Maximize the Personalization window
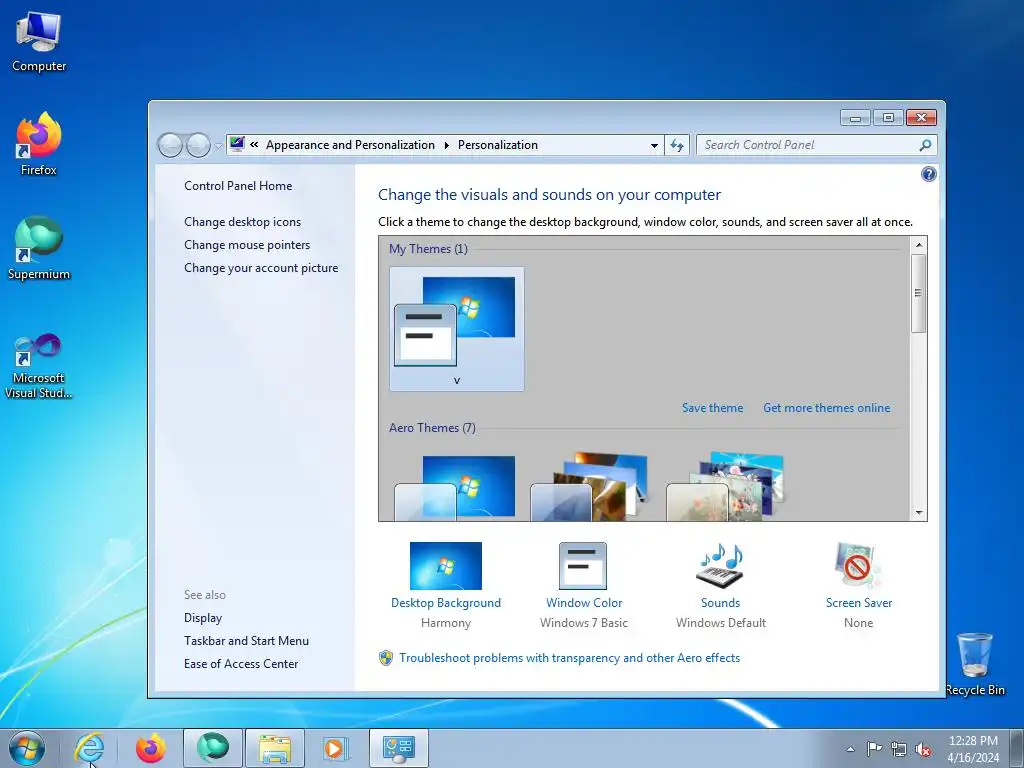1024x768 pixels. point(888,118)
